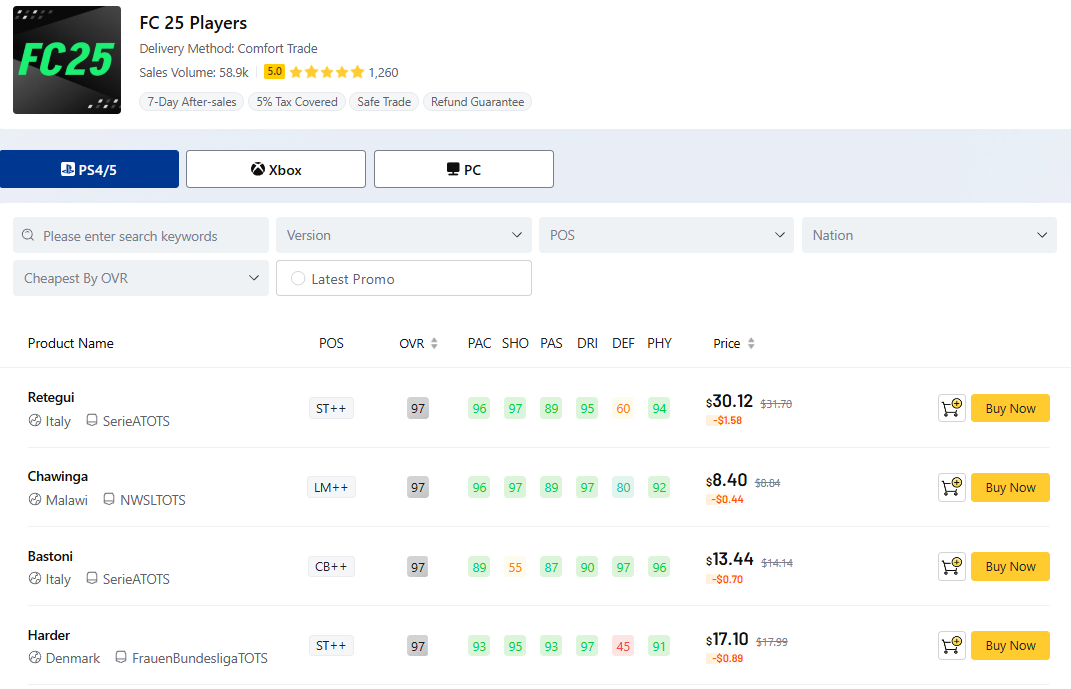1071x689 pixels.
Task: Click the Refund Guarantee tag
Action: coord(477,102)
